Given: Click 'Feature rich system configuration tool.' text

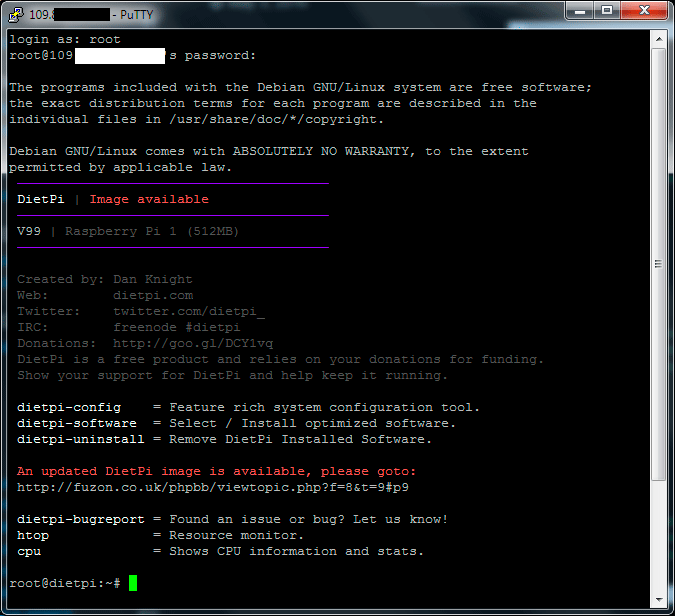Looking at the screenshot, I should [x=324, y=407].
